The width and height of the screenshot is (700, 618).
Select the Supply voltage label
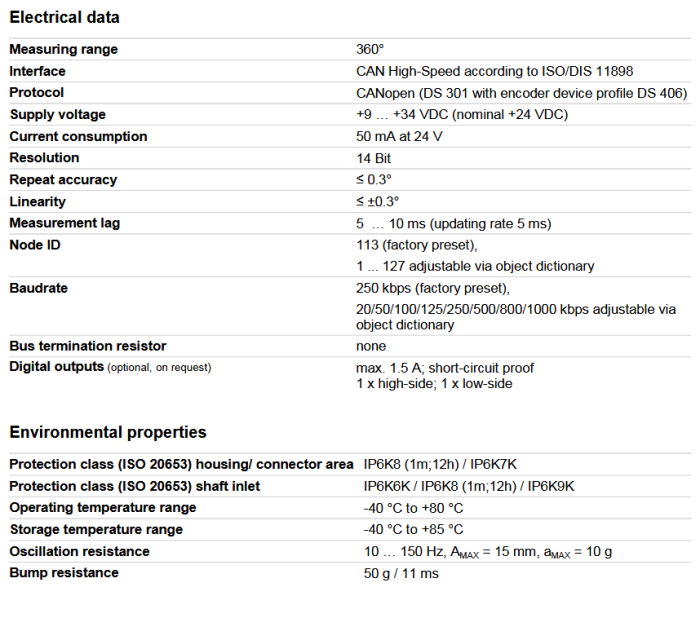pyautogui.click(x=57, y=114)
